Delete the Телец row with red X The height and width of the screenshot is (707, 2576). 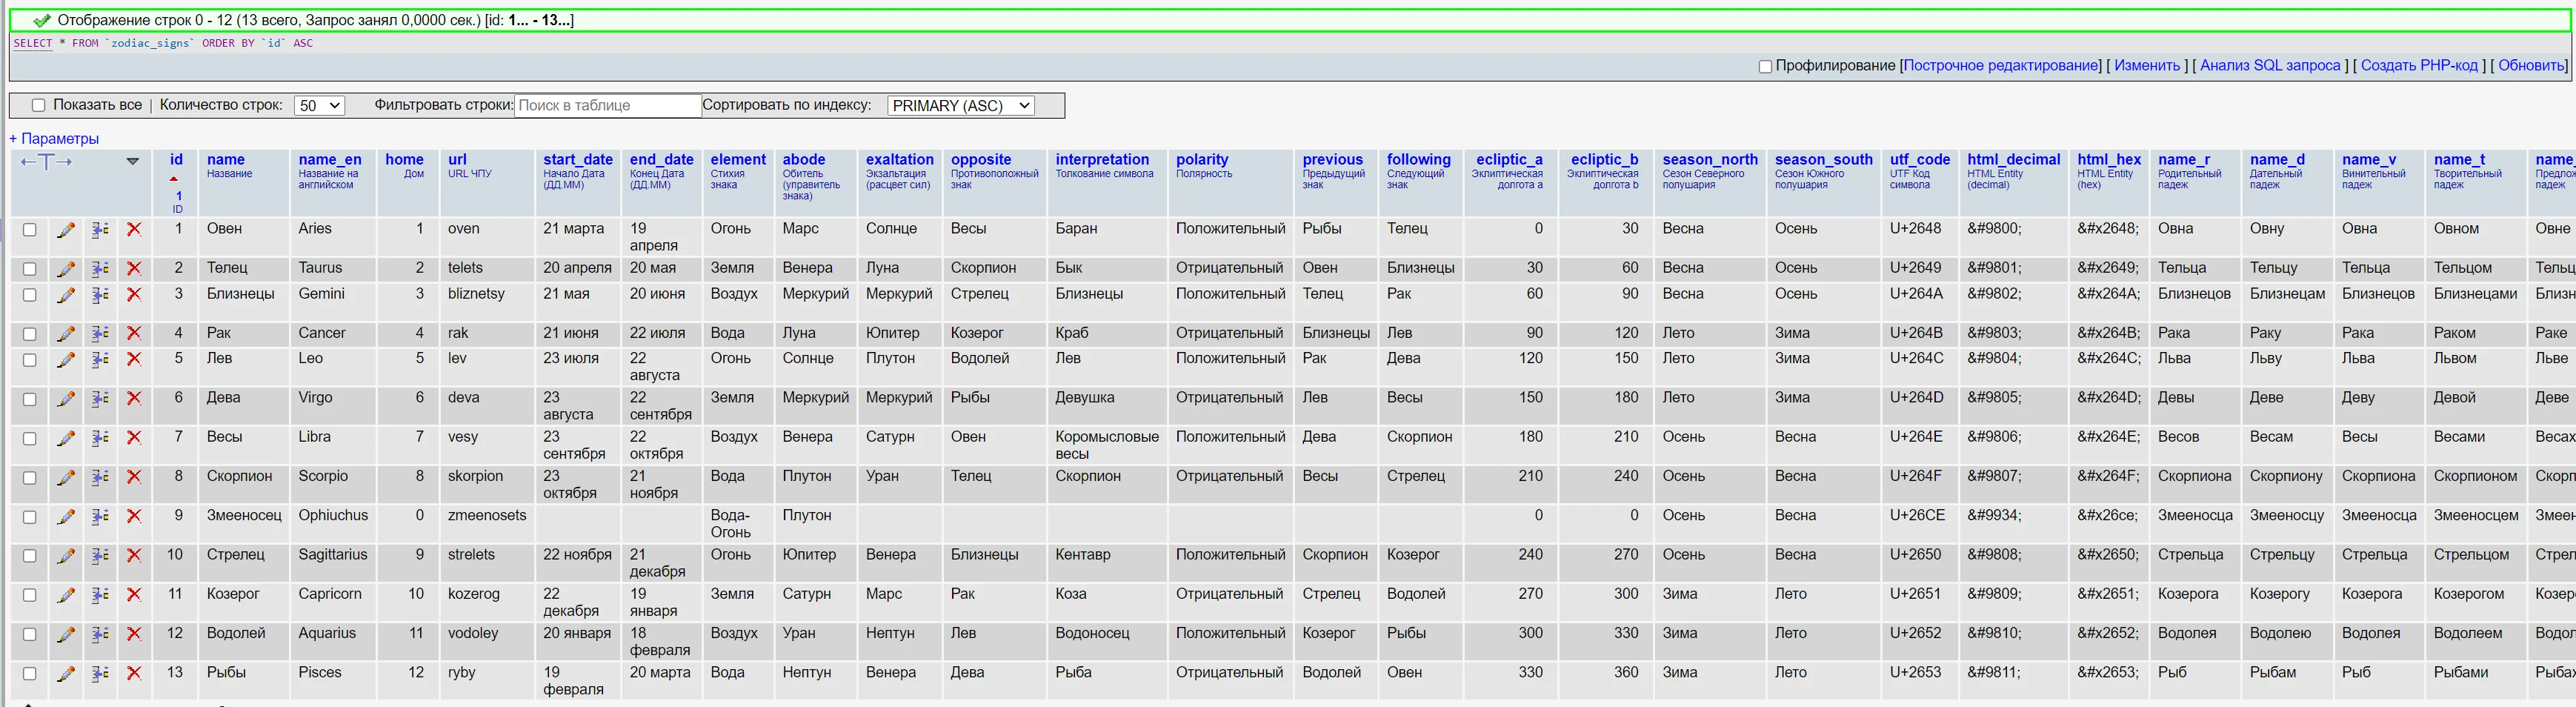pyautogui.click(x=134, y=269)
